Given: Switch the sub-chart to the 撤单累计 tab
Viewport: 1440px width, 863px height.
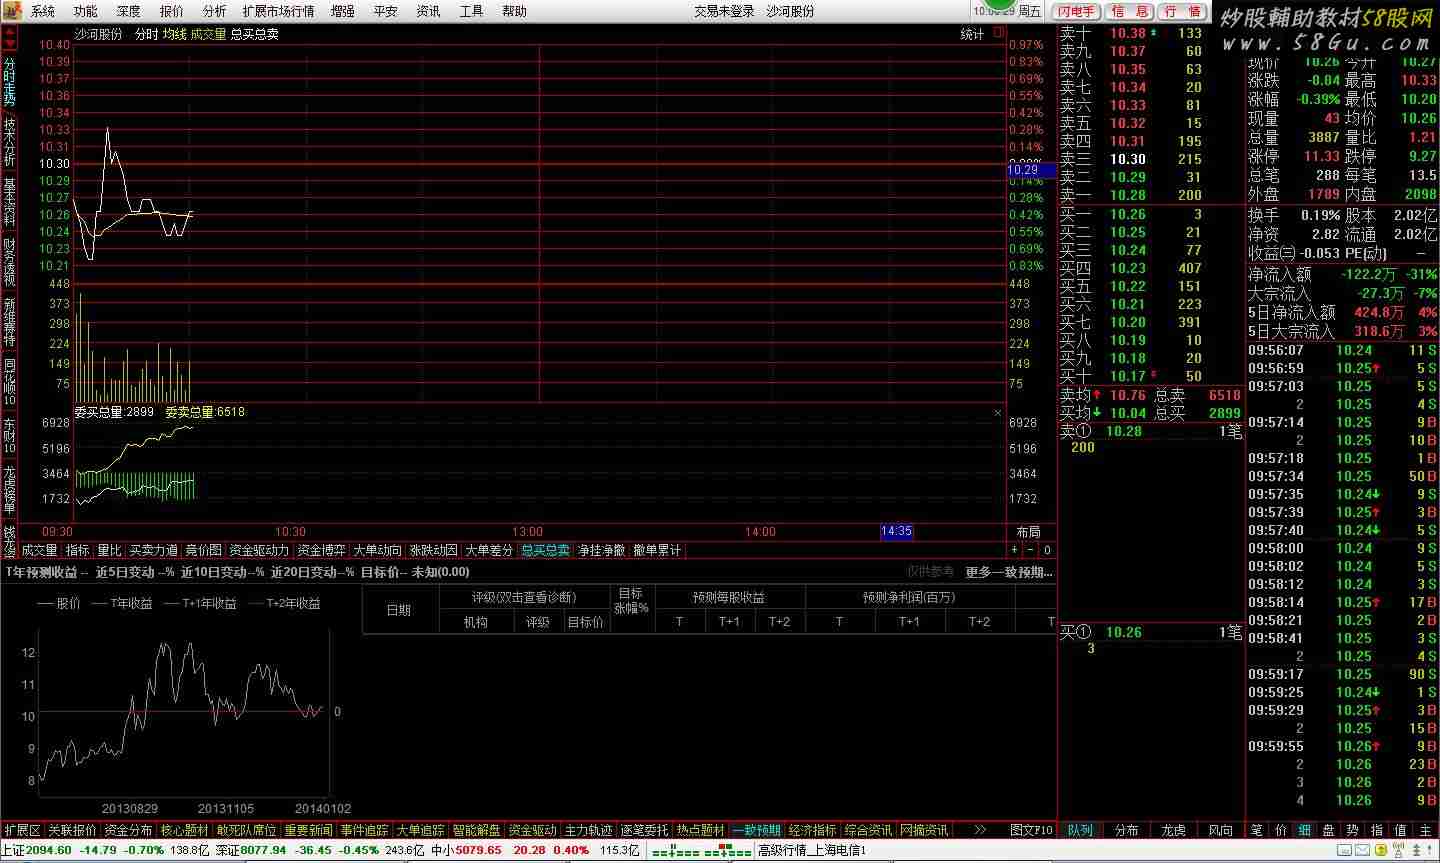Looking at the screenshot, I should click(657, 550).
